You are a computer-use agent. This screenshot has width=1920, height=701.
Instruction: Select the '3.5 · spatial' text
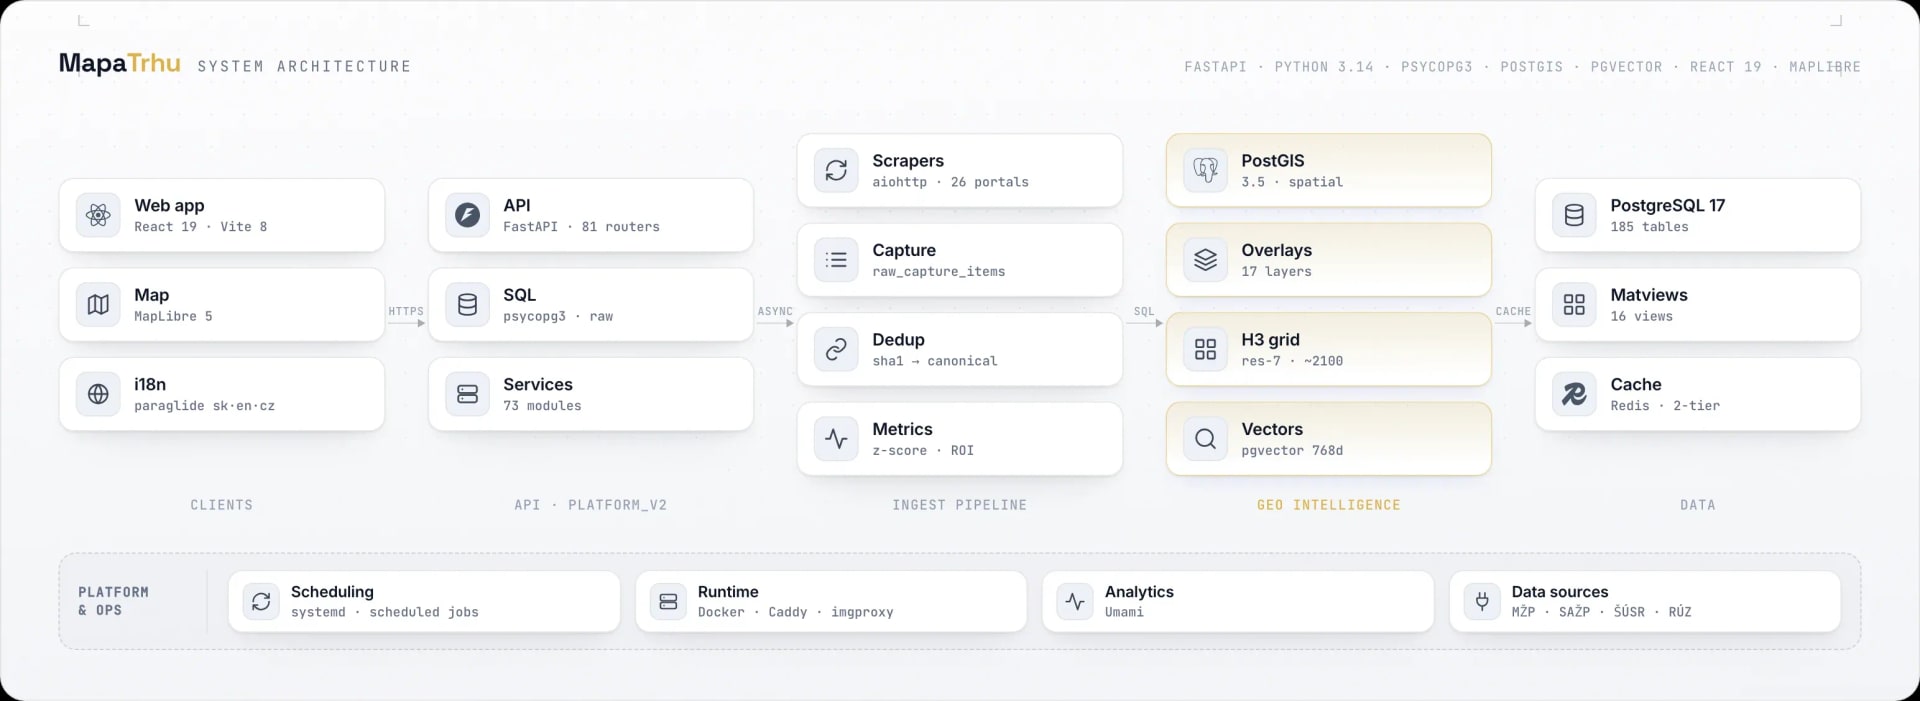coord(1292,182)
